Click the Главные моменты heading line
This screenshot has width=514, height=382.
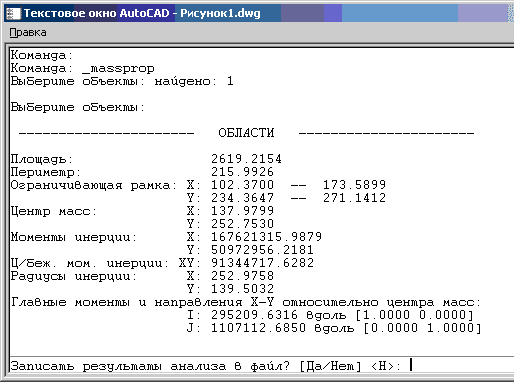[246, 302]
